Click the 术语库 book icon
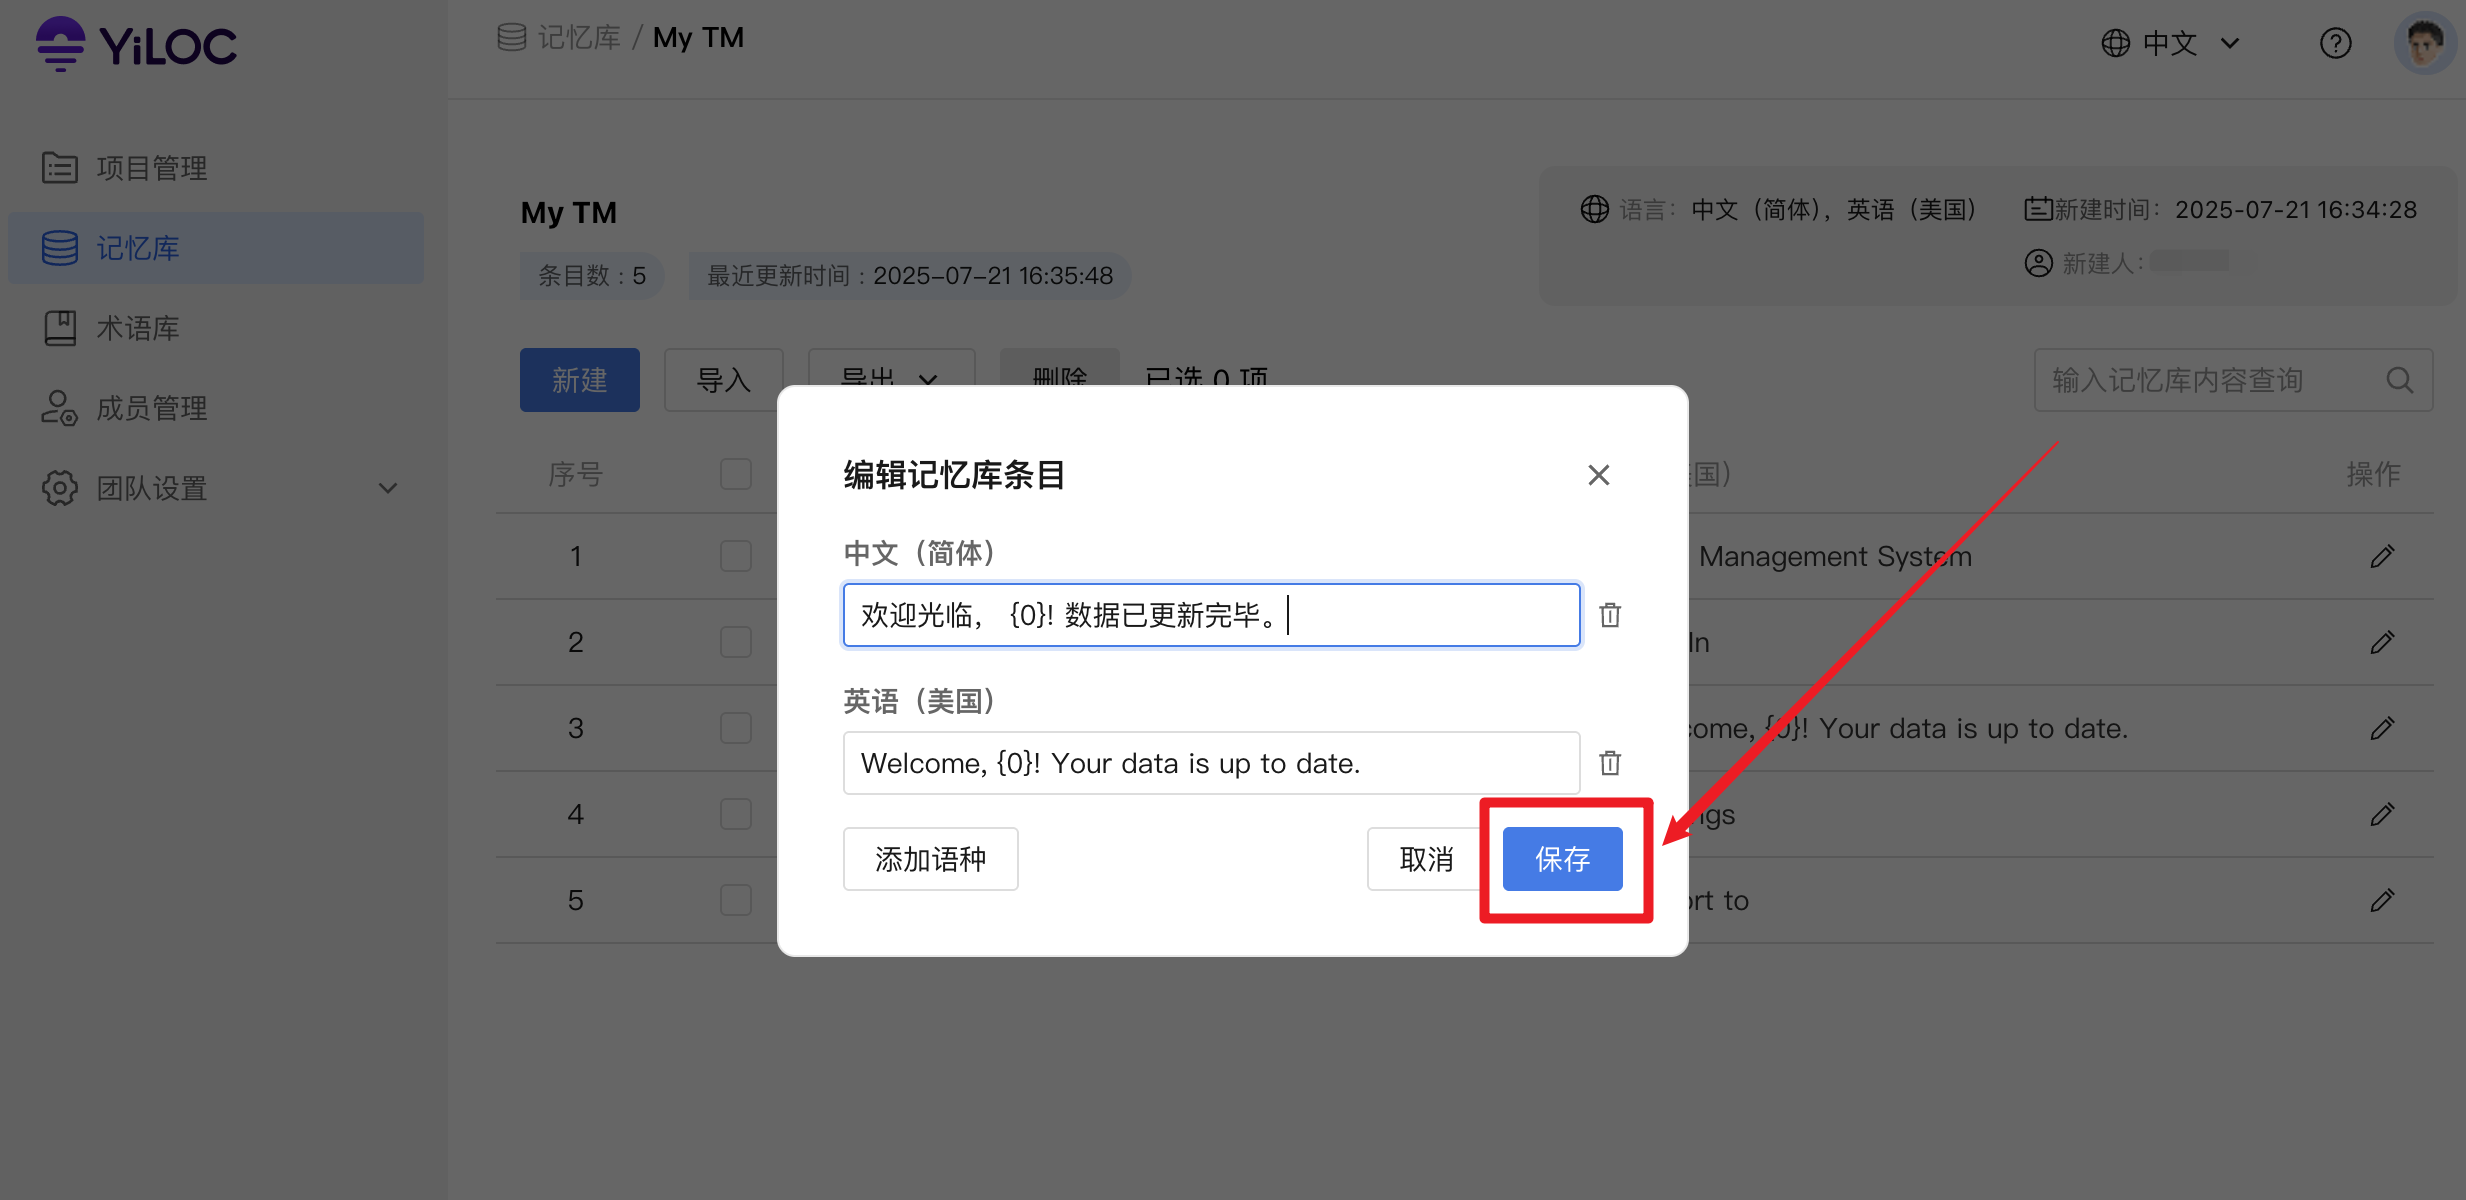This screenshot has height=1200, width=2466. coord(60,328)
